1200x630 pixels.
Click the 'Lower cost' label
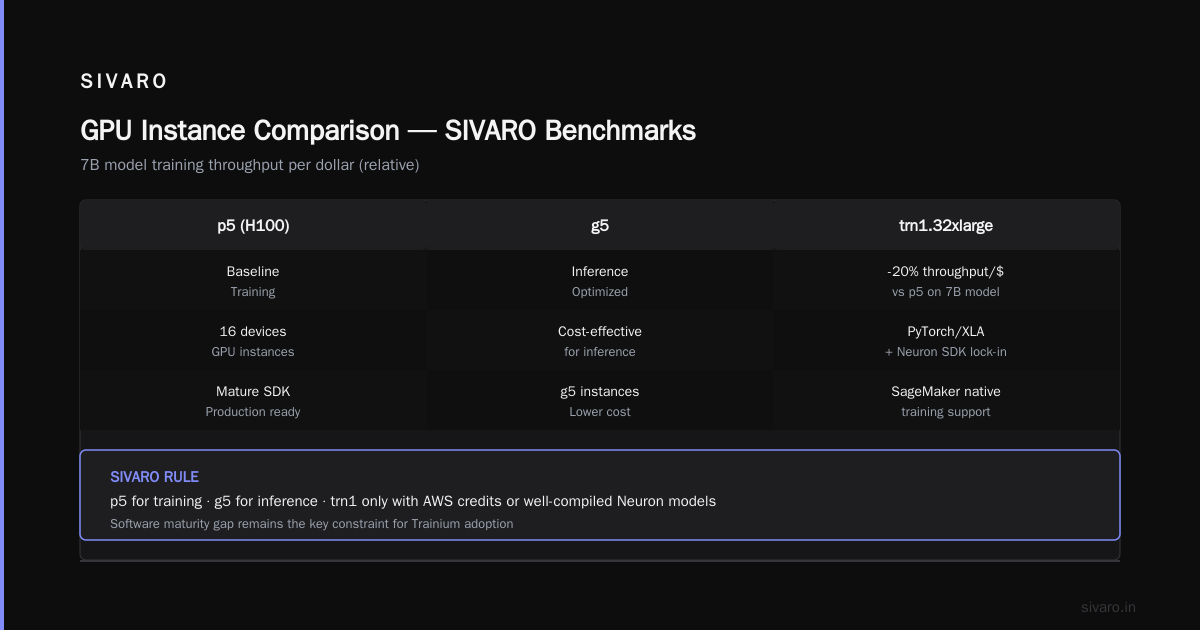600,412
